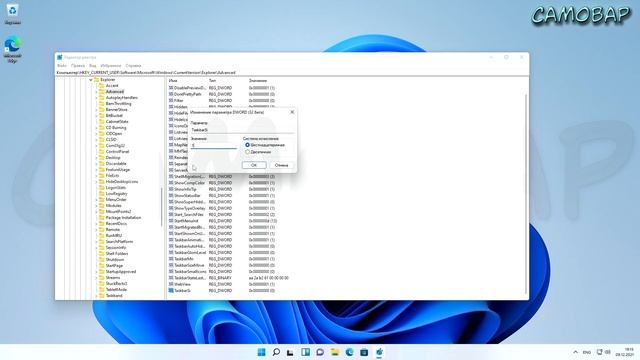Open the Правка menu
Screen dimensions: 640x360
pos(78,65)
